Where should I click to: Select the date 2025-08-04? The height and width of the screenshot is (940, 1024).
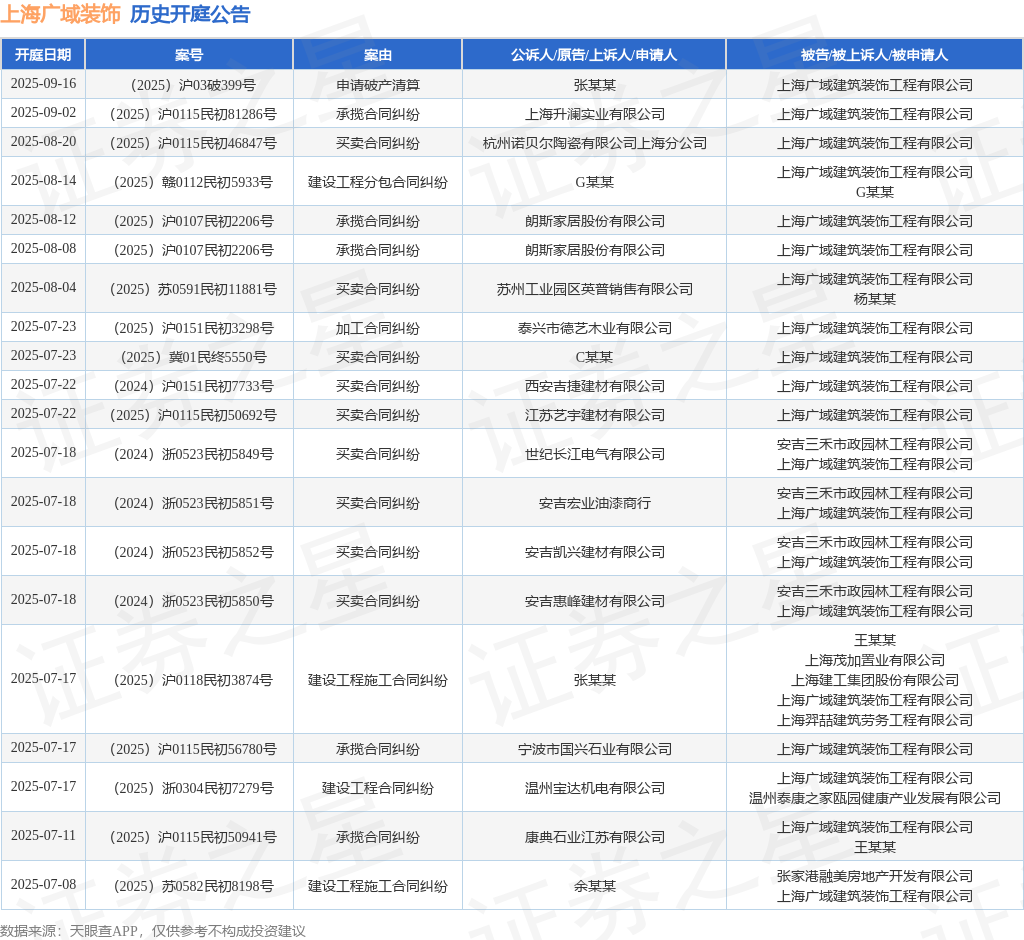pos(43,287)
